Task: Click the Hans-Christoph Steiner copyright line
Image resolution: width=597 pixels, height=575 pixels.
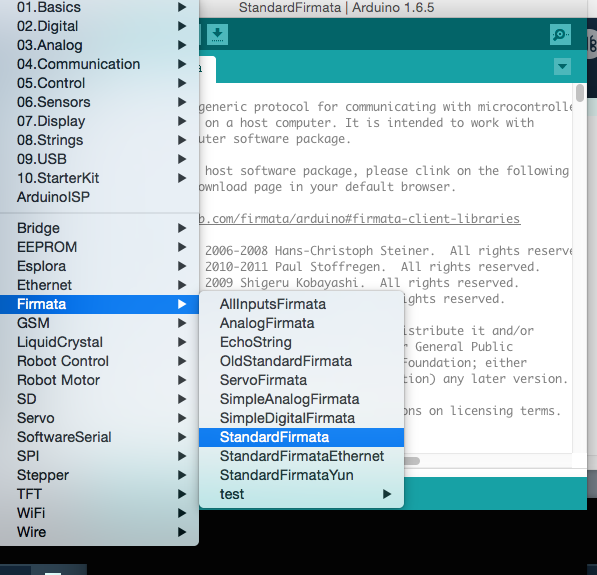Action: (x=388, y=251)
